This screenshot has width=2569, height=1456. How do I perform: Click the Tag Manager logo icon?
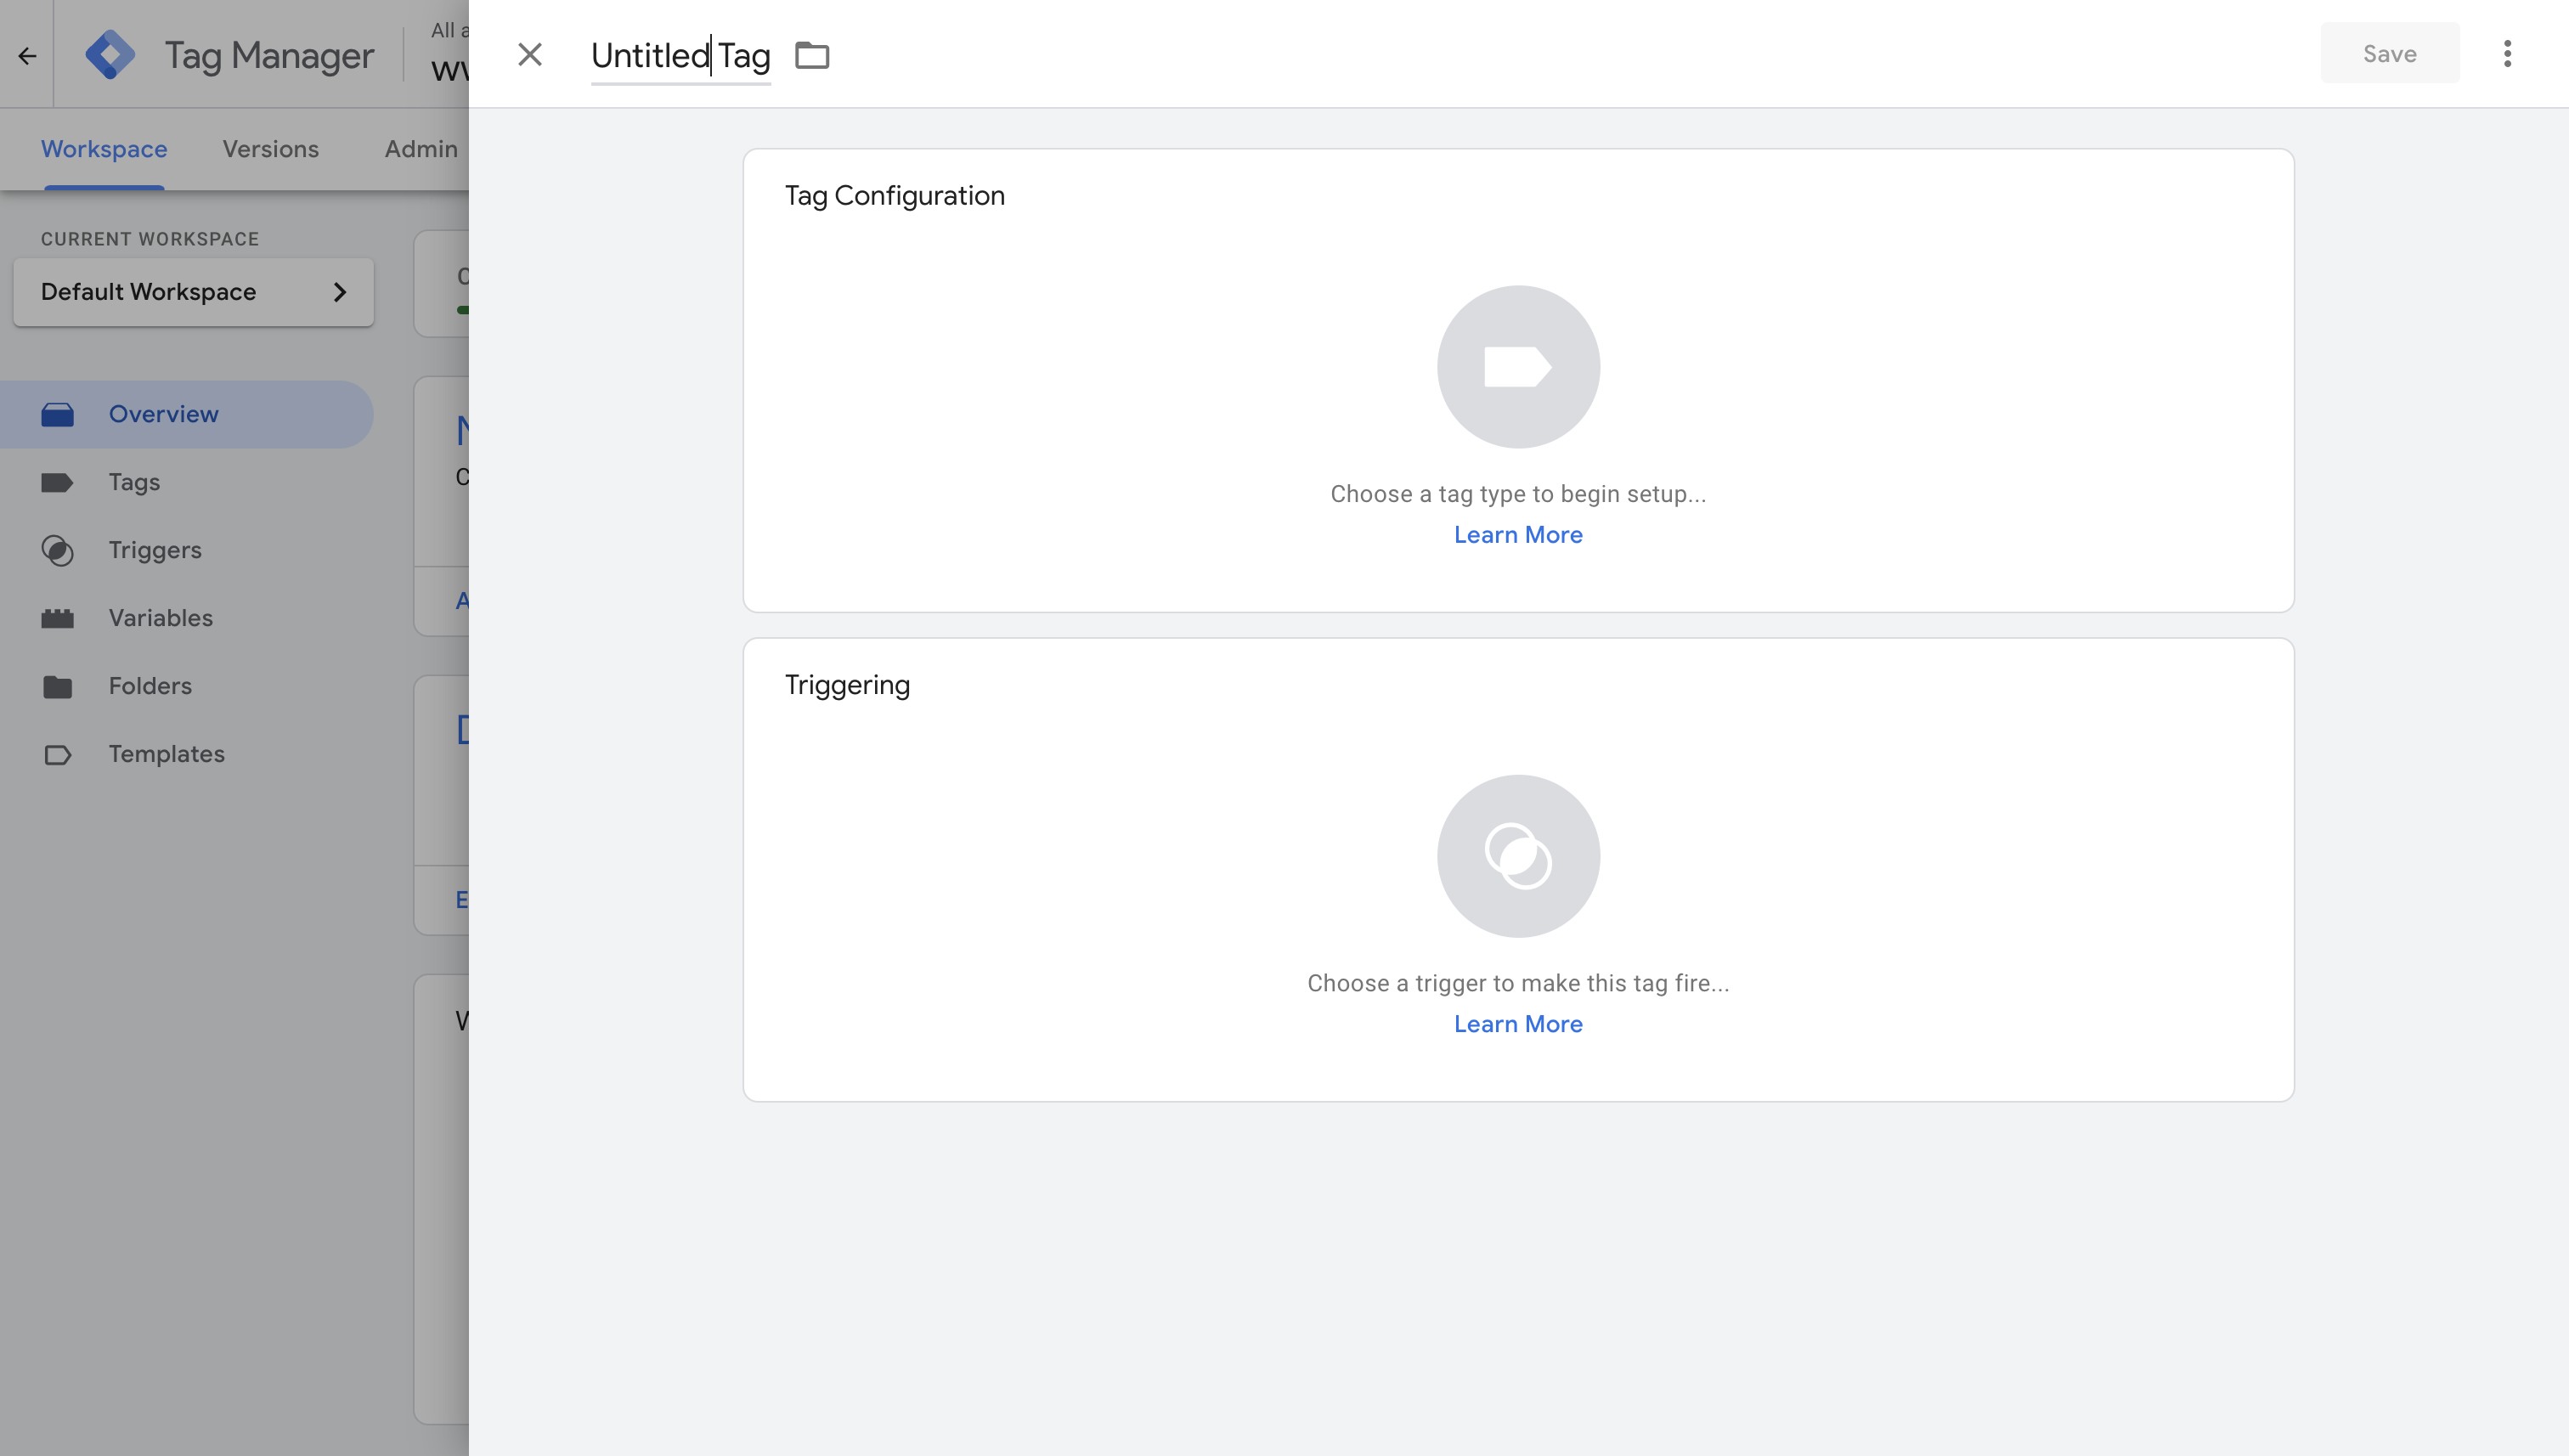tap(110, 54)
